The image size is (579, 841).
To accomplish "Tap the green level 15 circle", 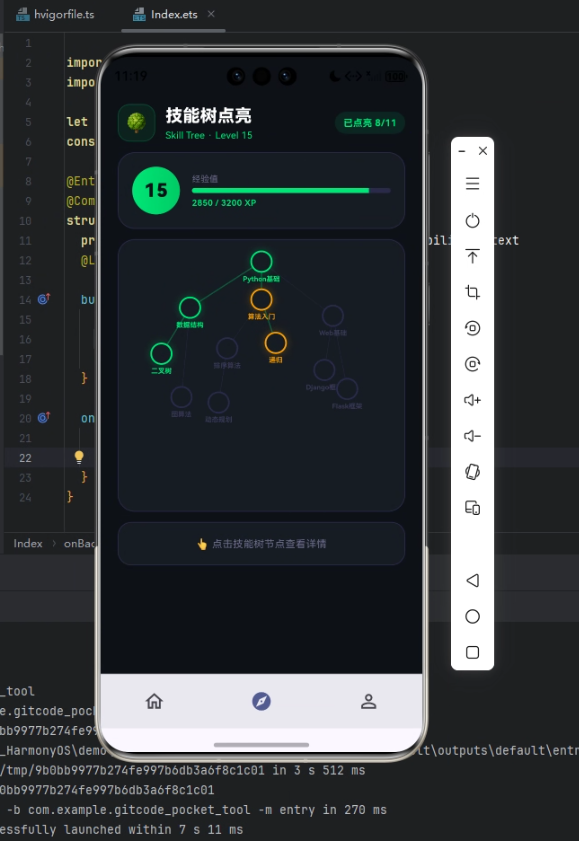I will pyautogui.click(x=156, y=190).
